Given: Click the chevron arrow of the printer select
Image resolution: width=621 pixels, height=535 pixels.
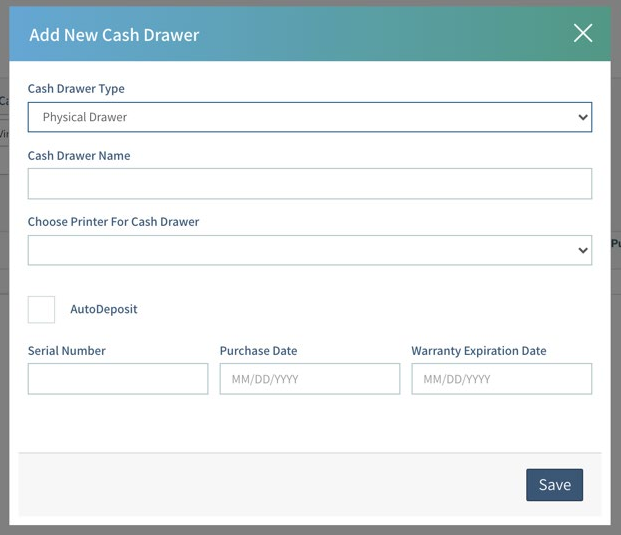Looking at the screenshot, I should pos(583,251).
